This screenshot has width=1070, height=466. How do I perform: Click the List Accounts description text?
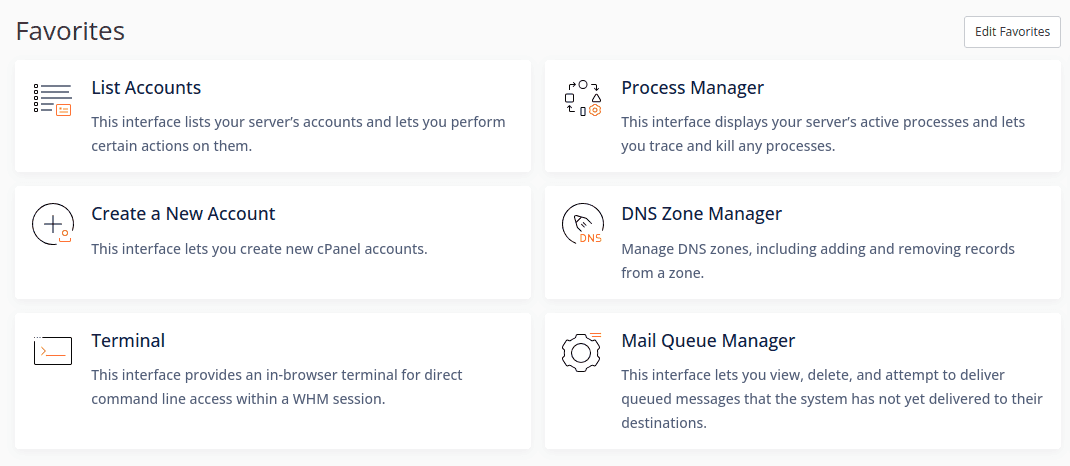click(x=298, y=134)
